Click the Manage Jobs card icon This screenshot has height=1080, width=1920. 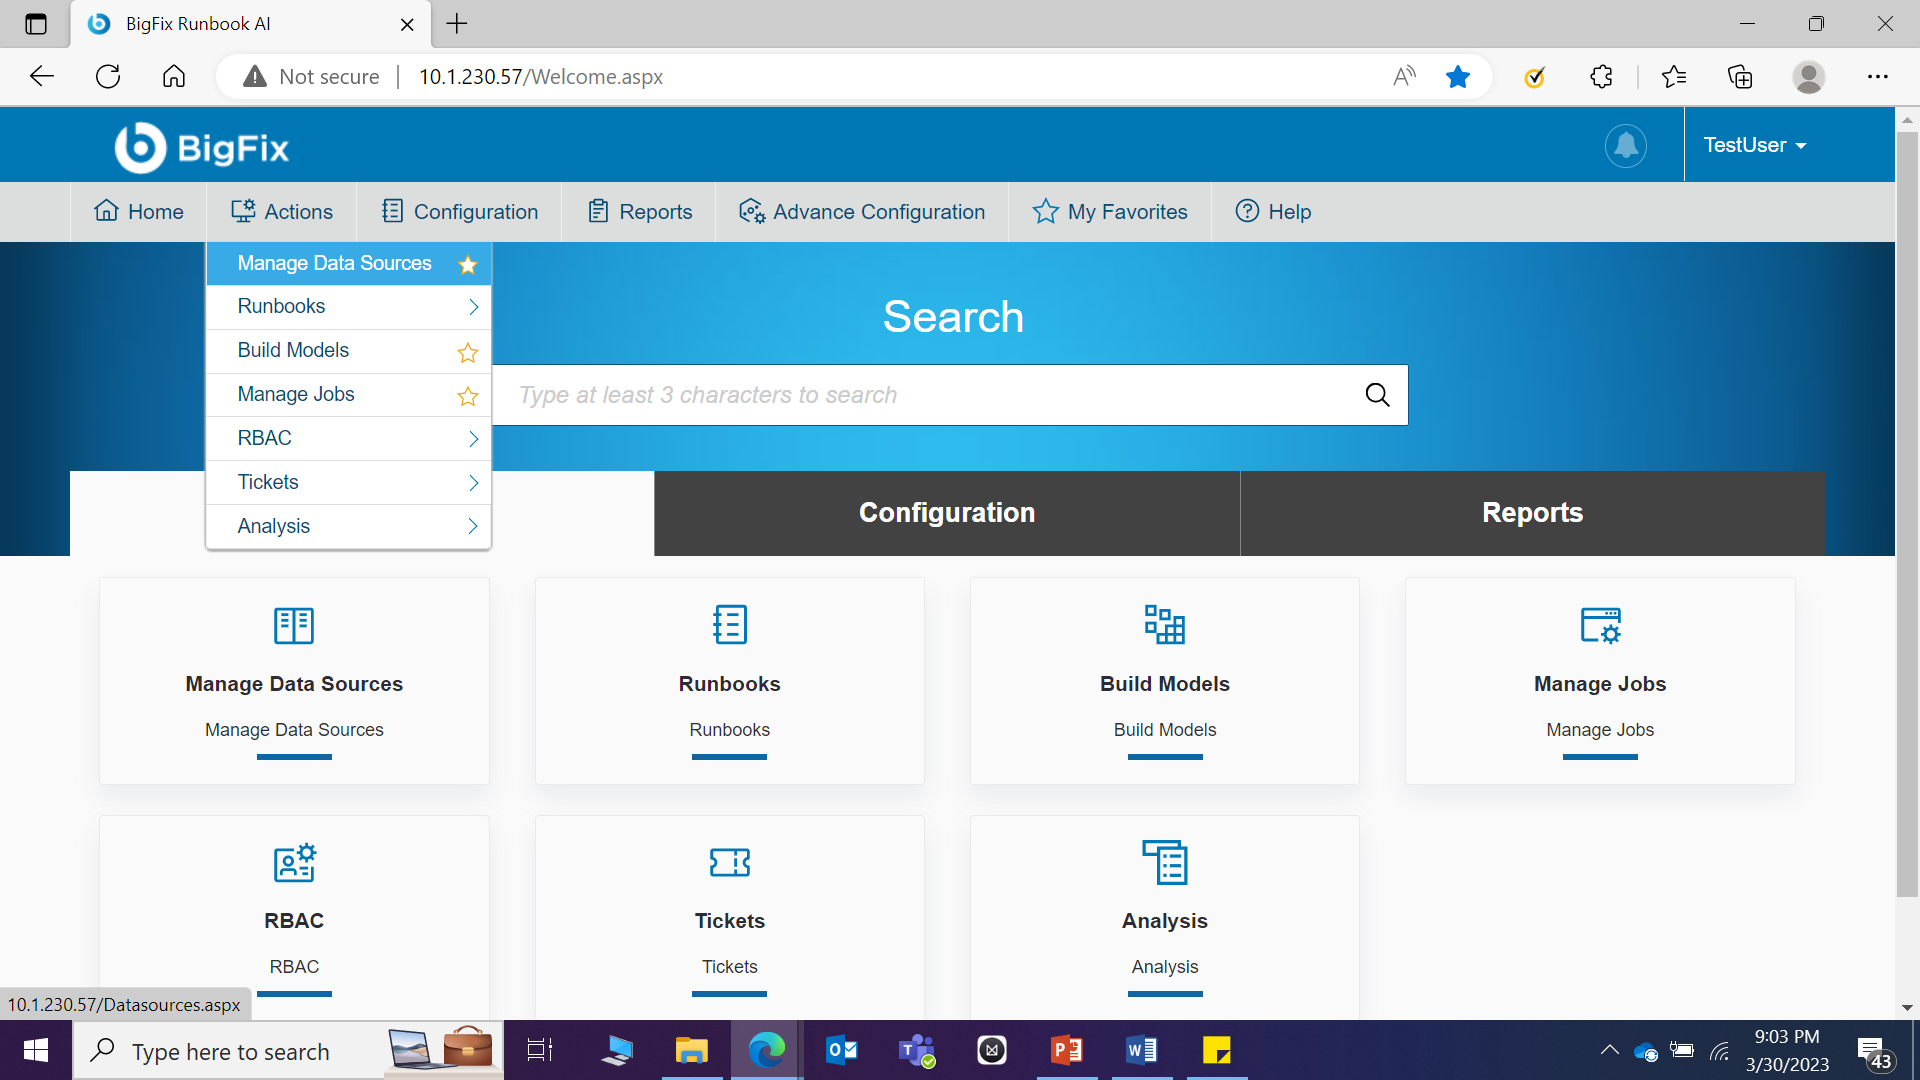1600,626
